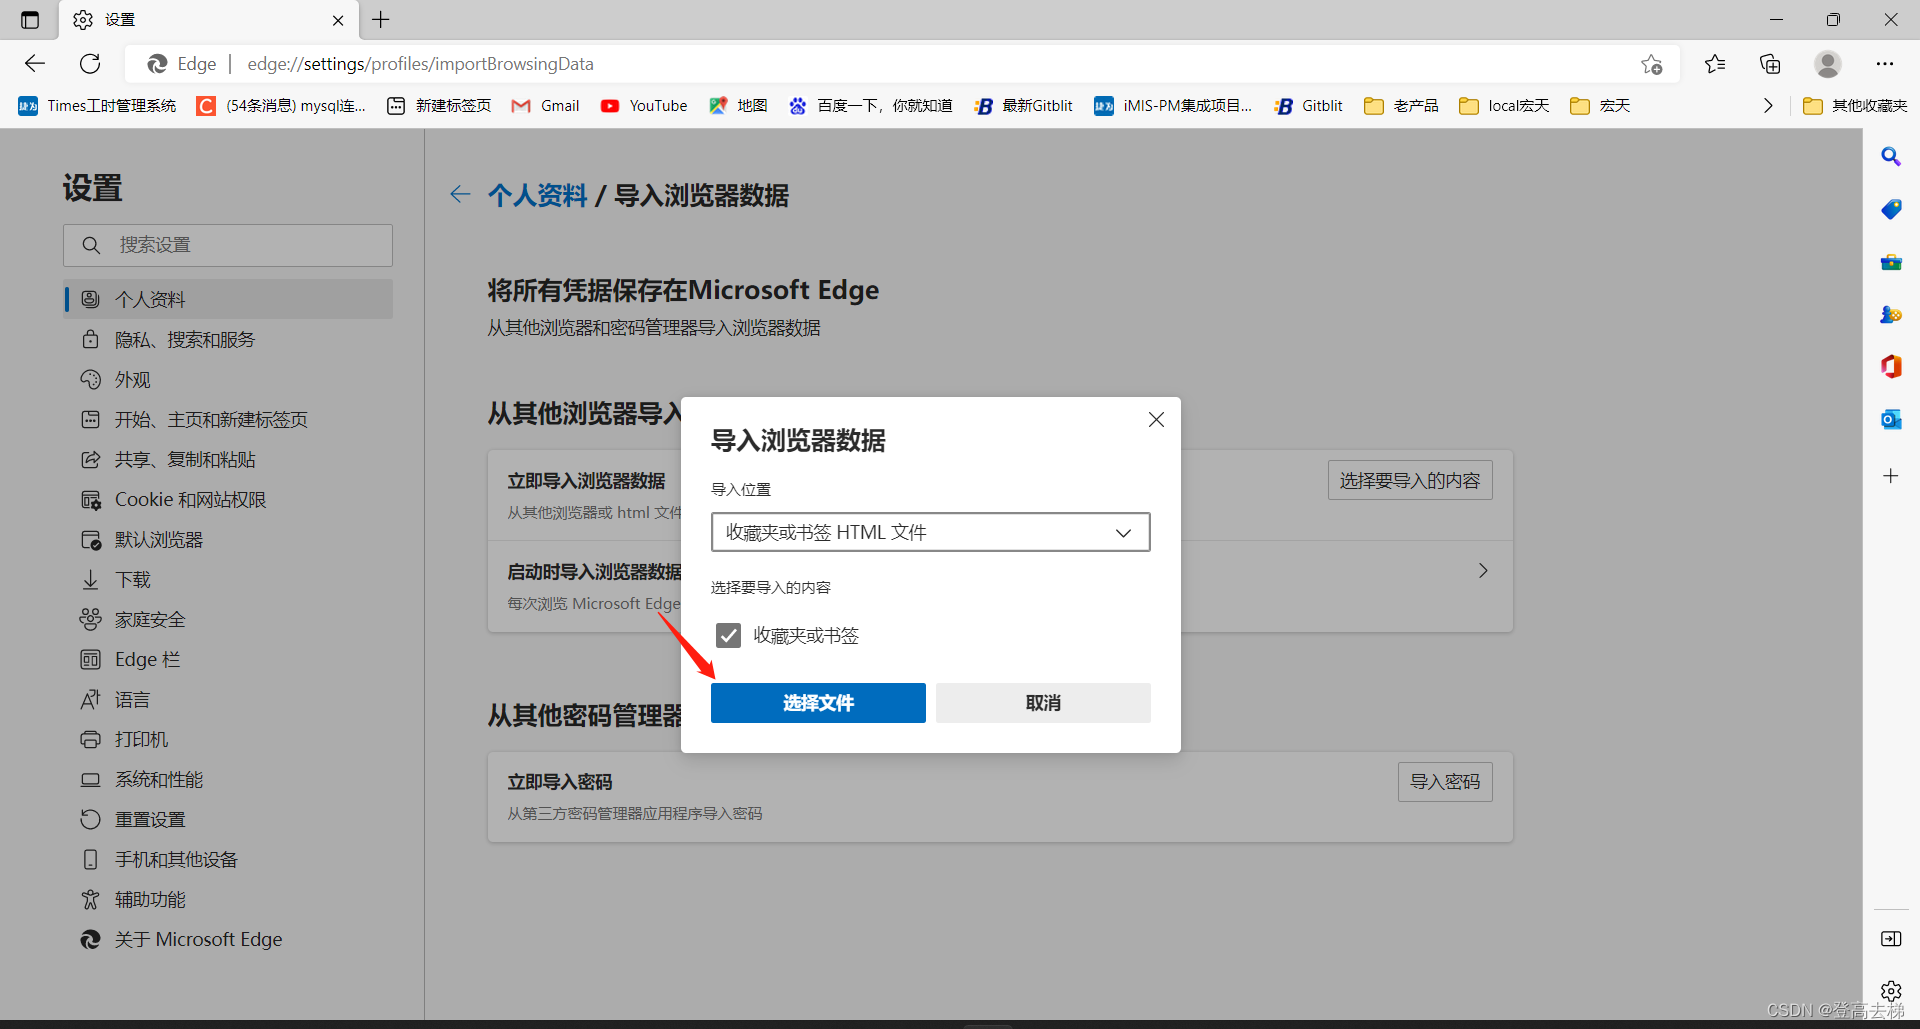This screenshot has height=1029, width=1920.
Task: Select 辅助功能 settings item
Action: [x=228, y=900]
